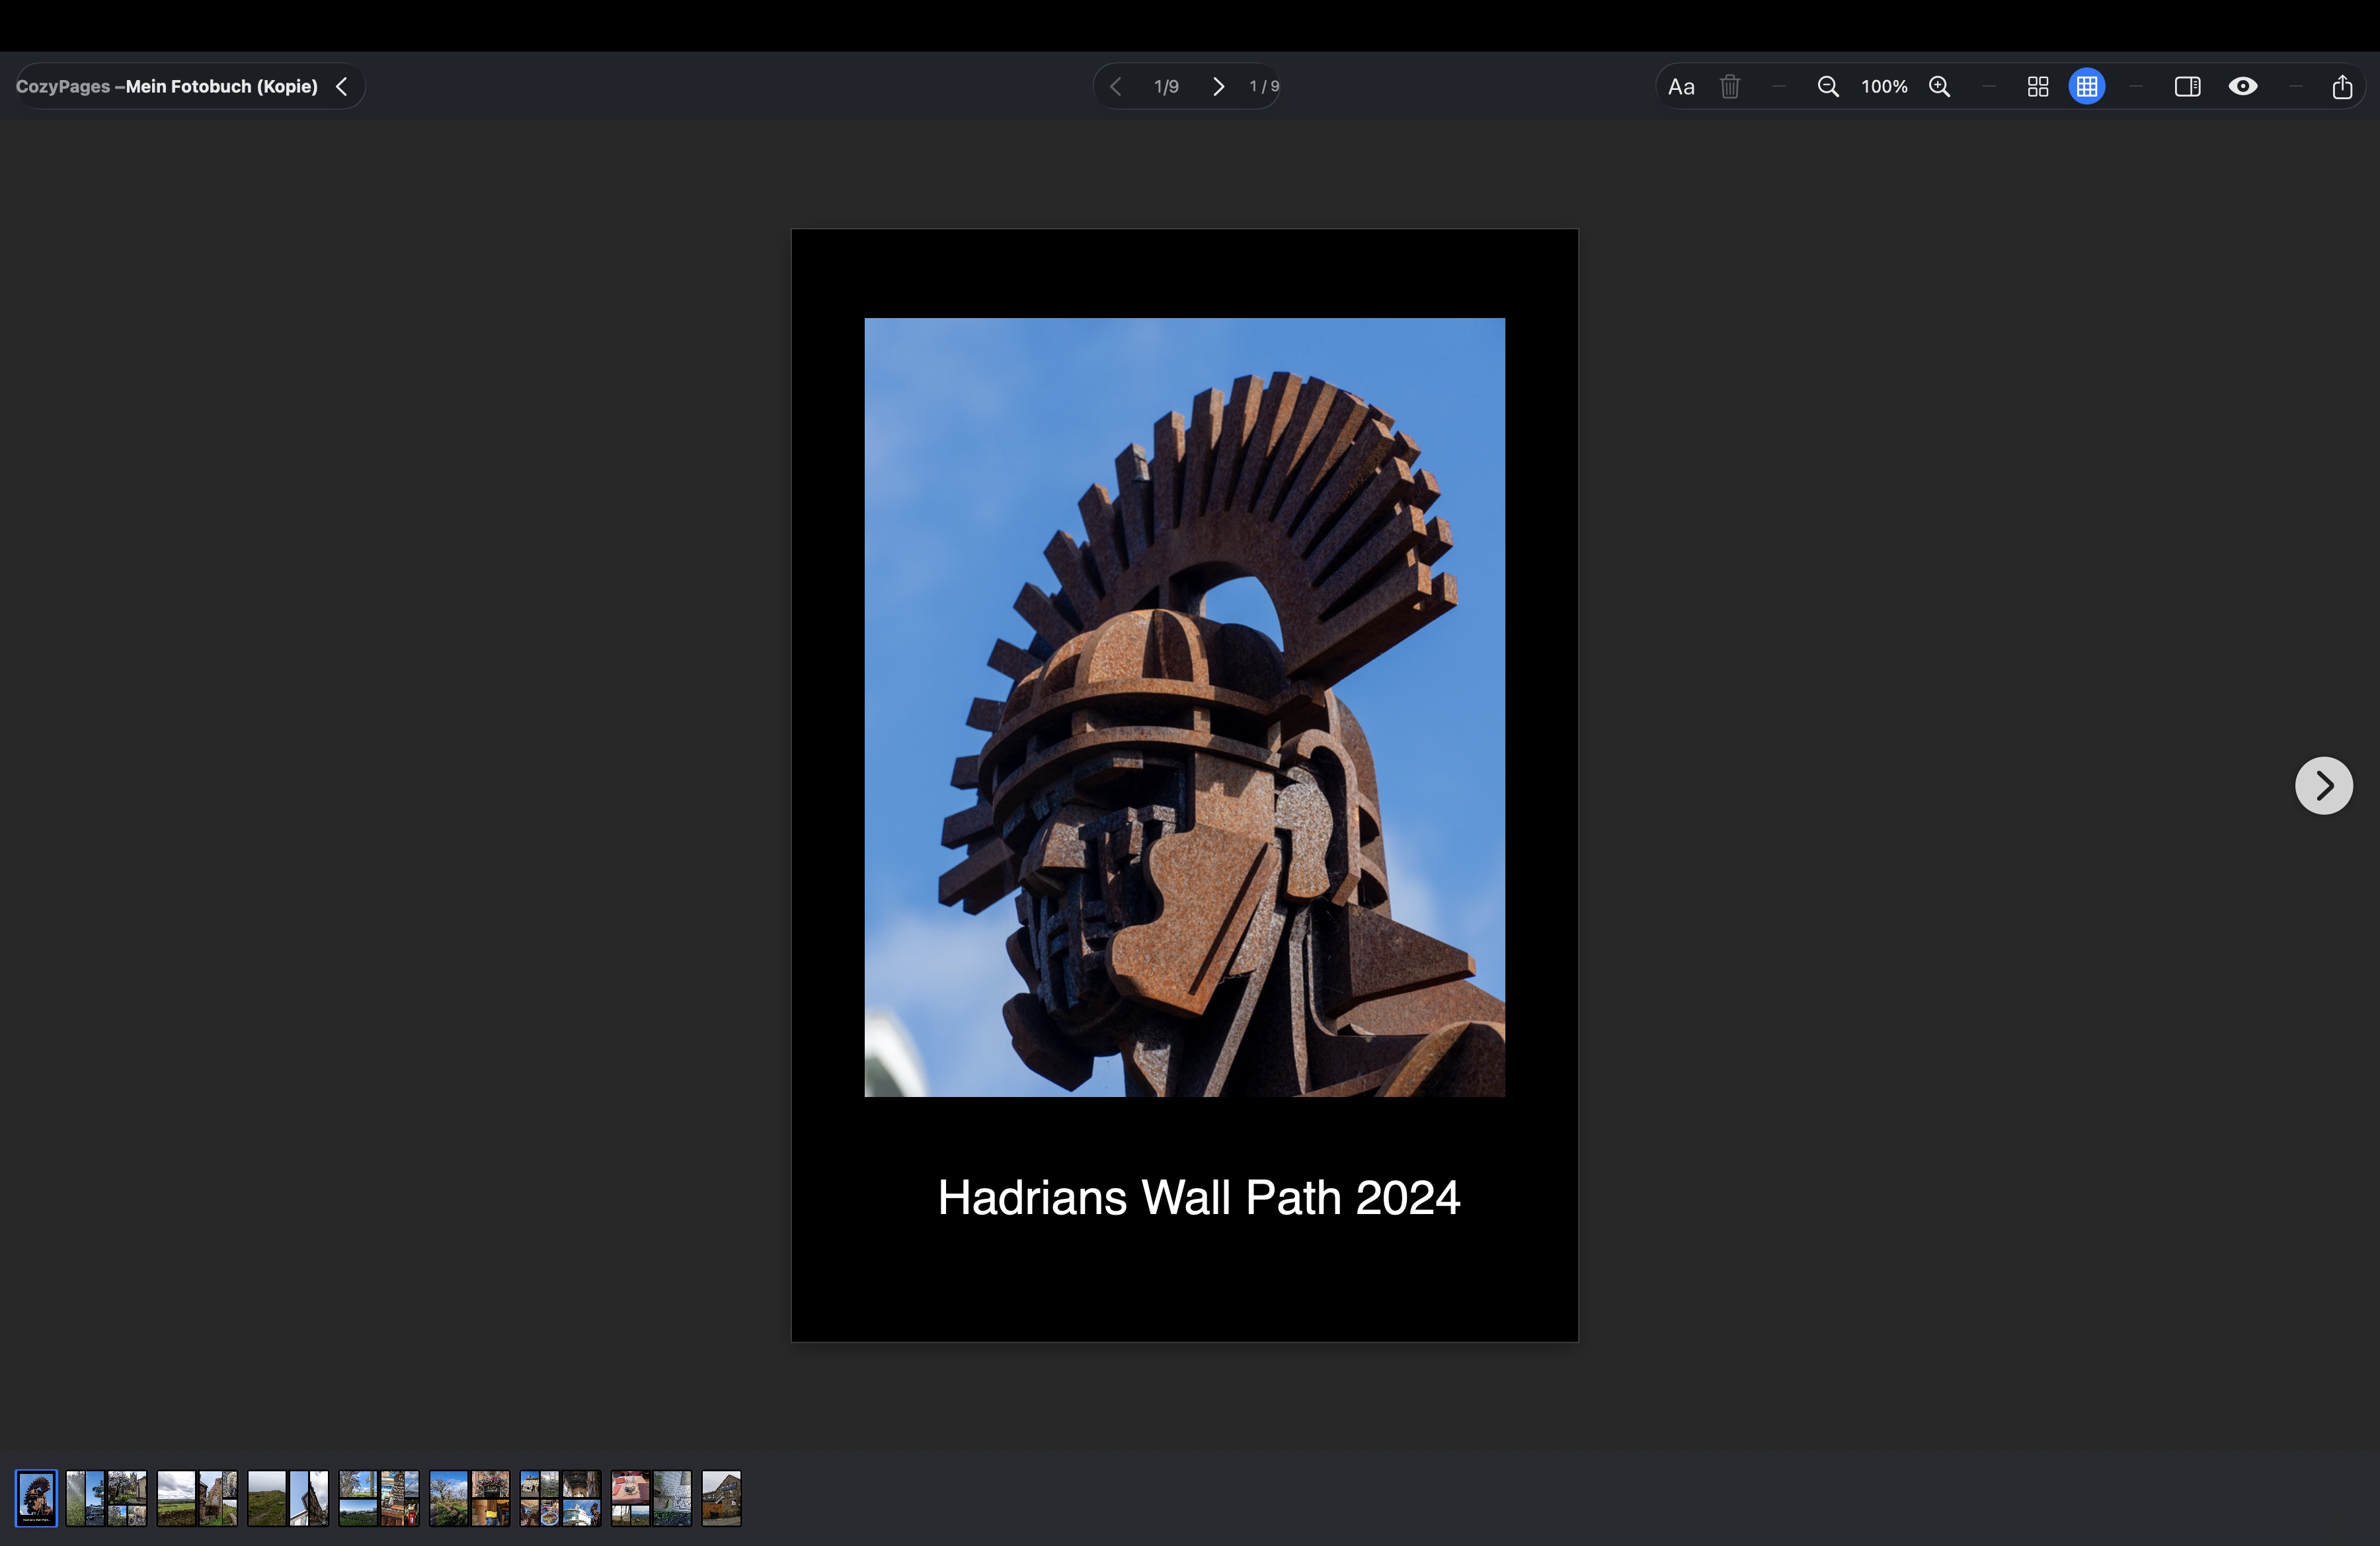The height and width of the screenshot is (1546, 2380).
Task: Click the share/export icon
Action: coord(2342,87)
